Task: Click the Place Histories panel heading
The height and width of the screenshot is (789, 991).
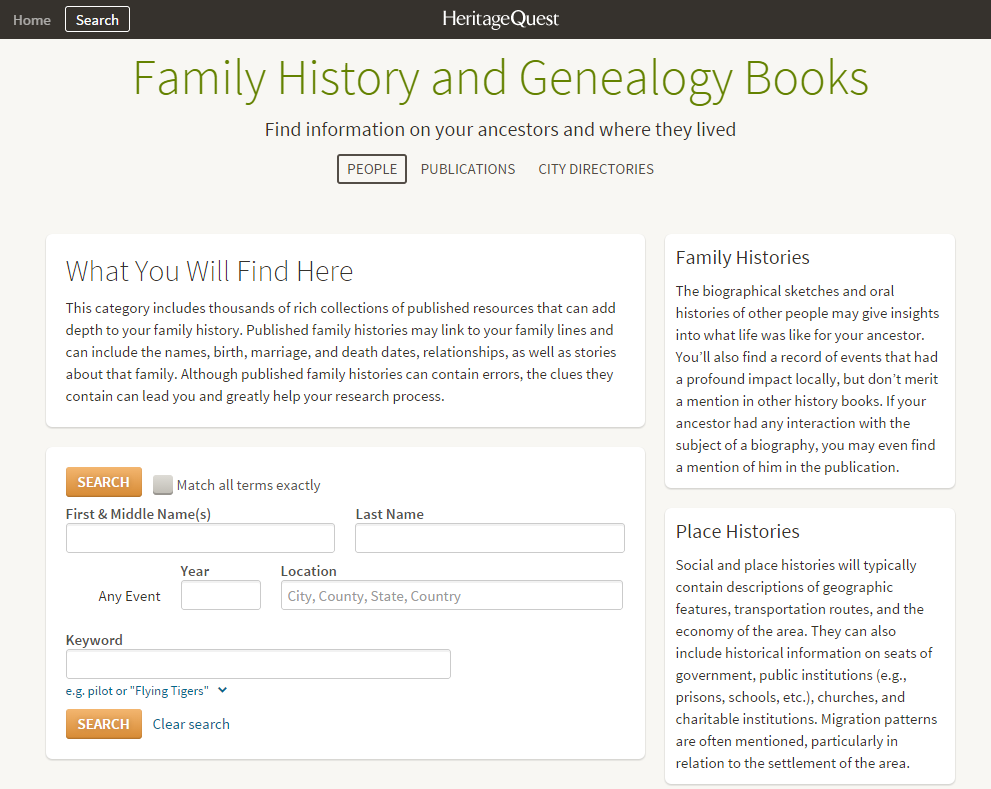Action: [x=737, y=531]
